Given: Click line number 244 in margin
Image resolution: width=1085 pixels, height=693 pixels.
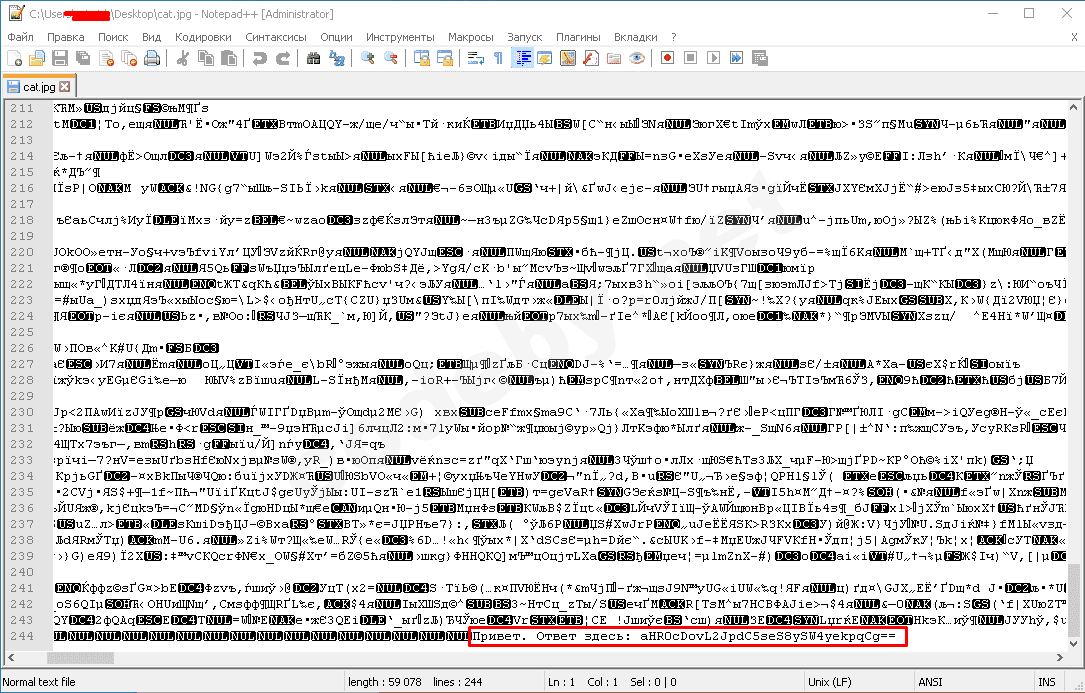Looking at the screenshot, I should coord(22,636).
